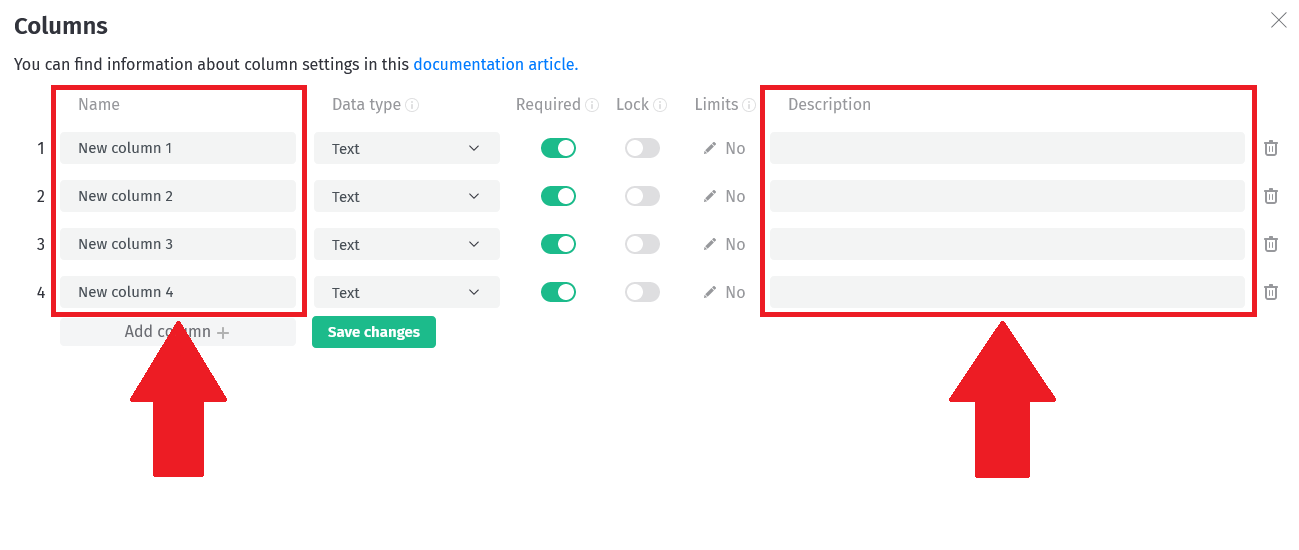
Task: Enable Lock for New column 3
Action: (642, 244)
